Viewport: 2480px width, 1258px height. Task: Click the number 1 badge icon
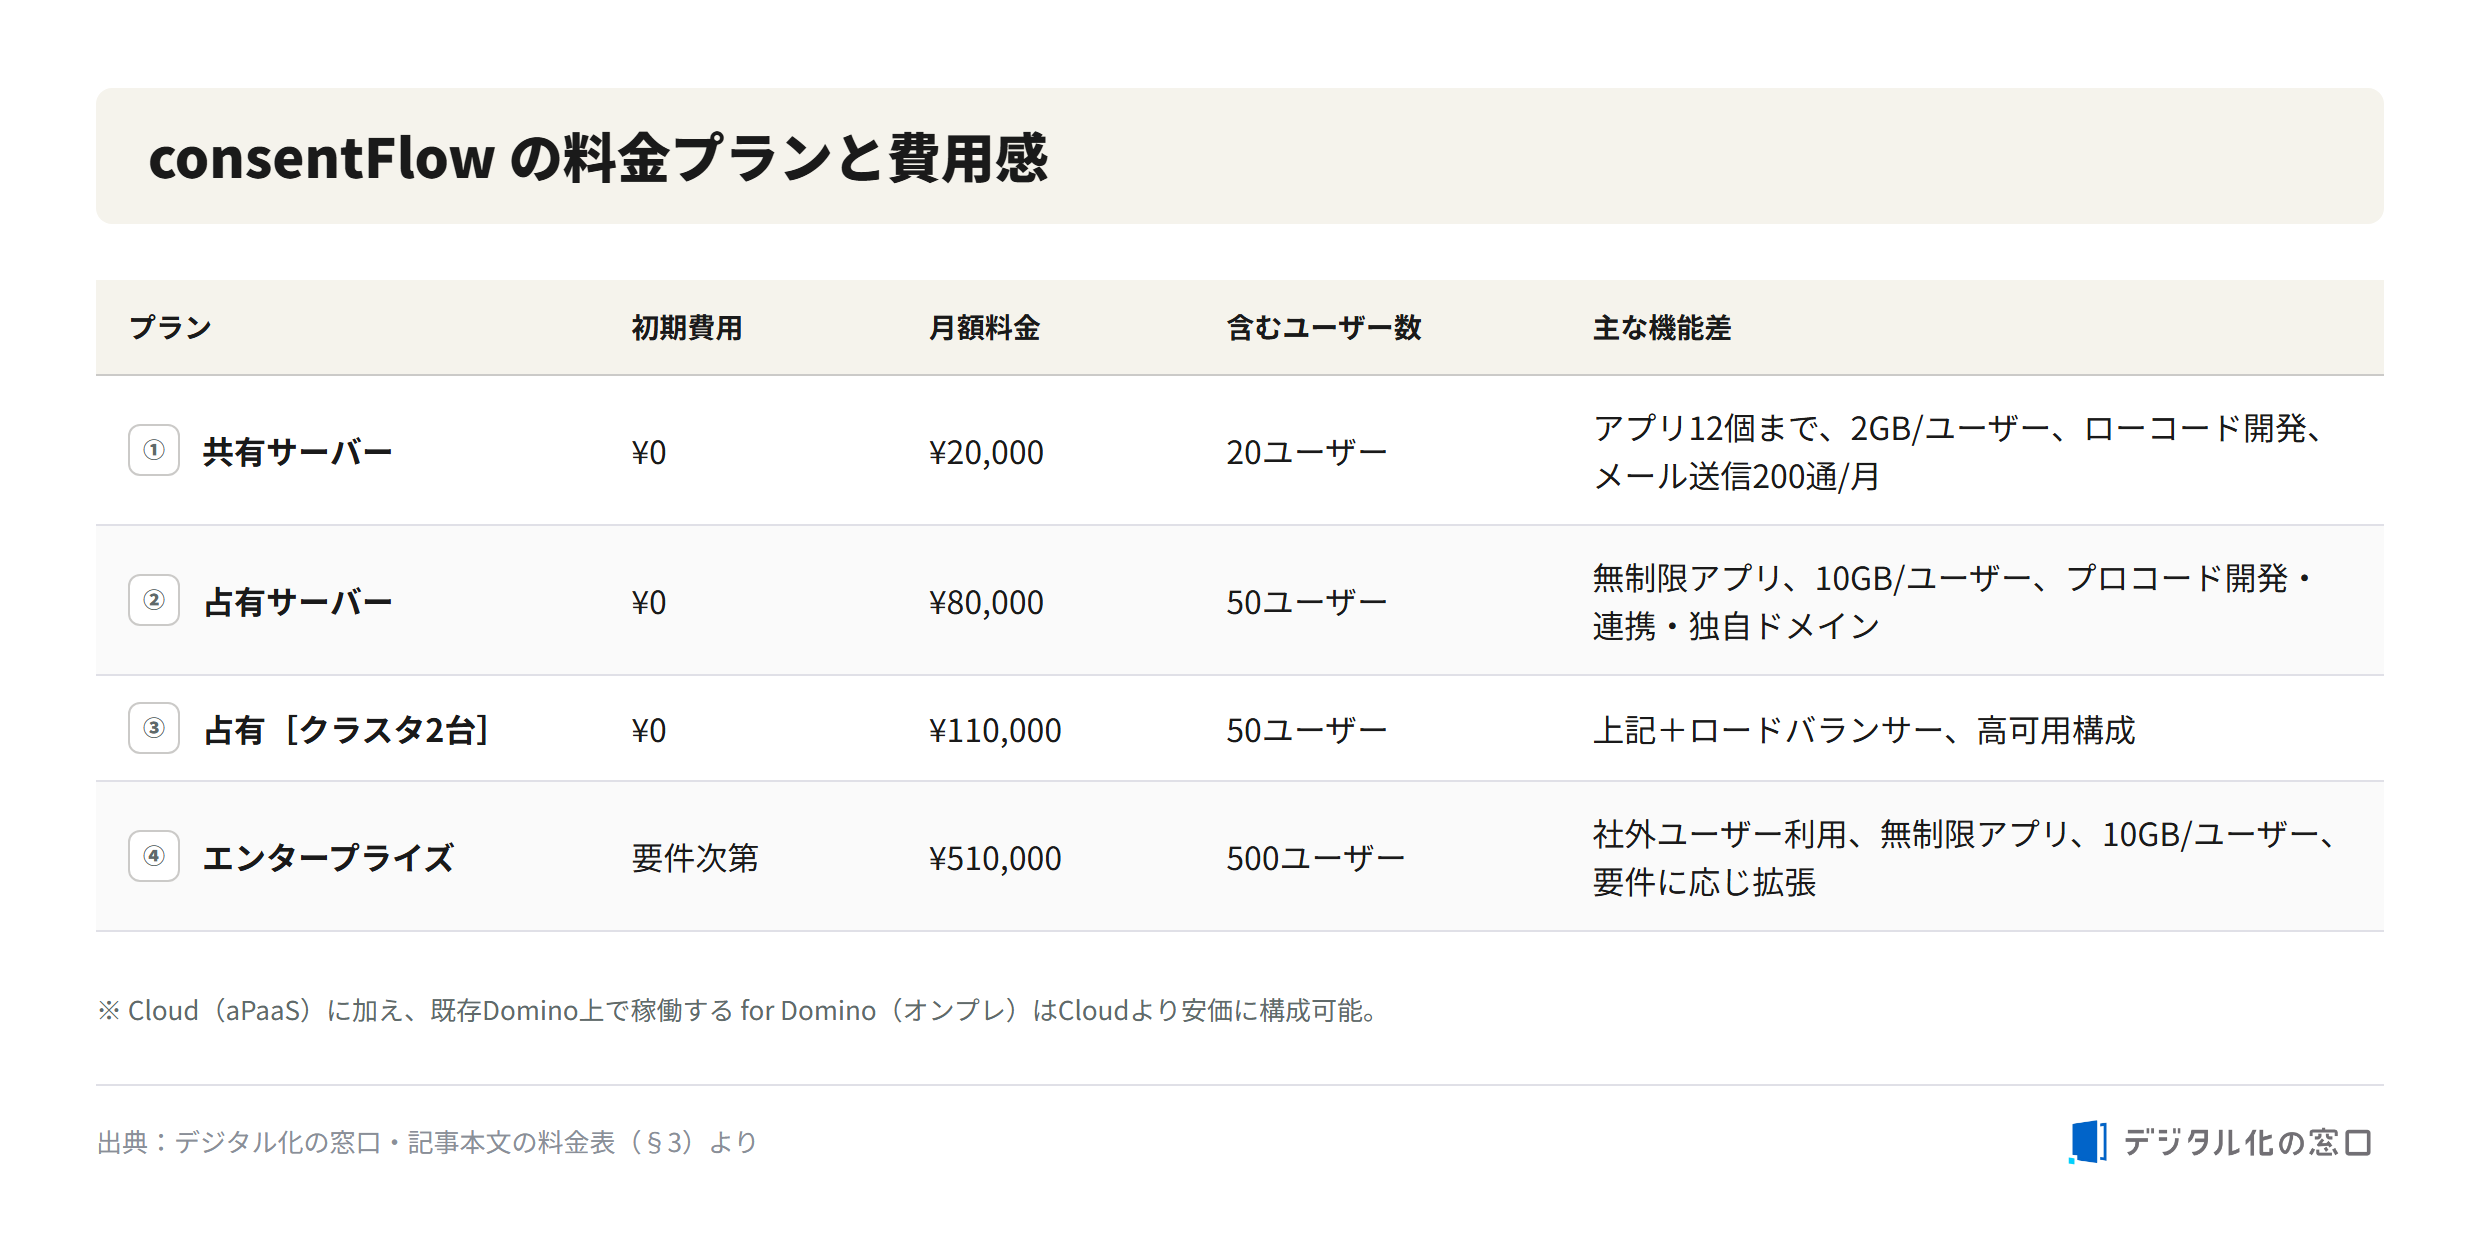click(x=154, y=450)
